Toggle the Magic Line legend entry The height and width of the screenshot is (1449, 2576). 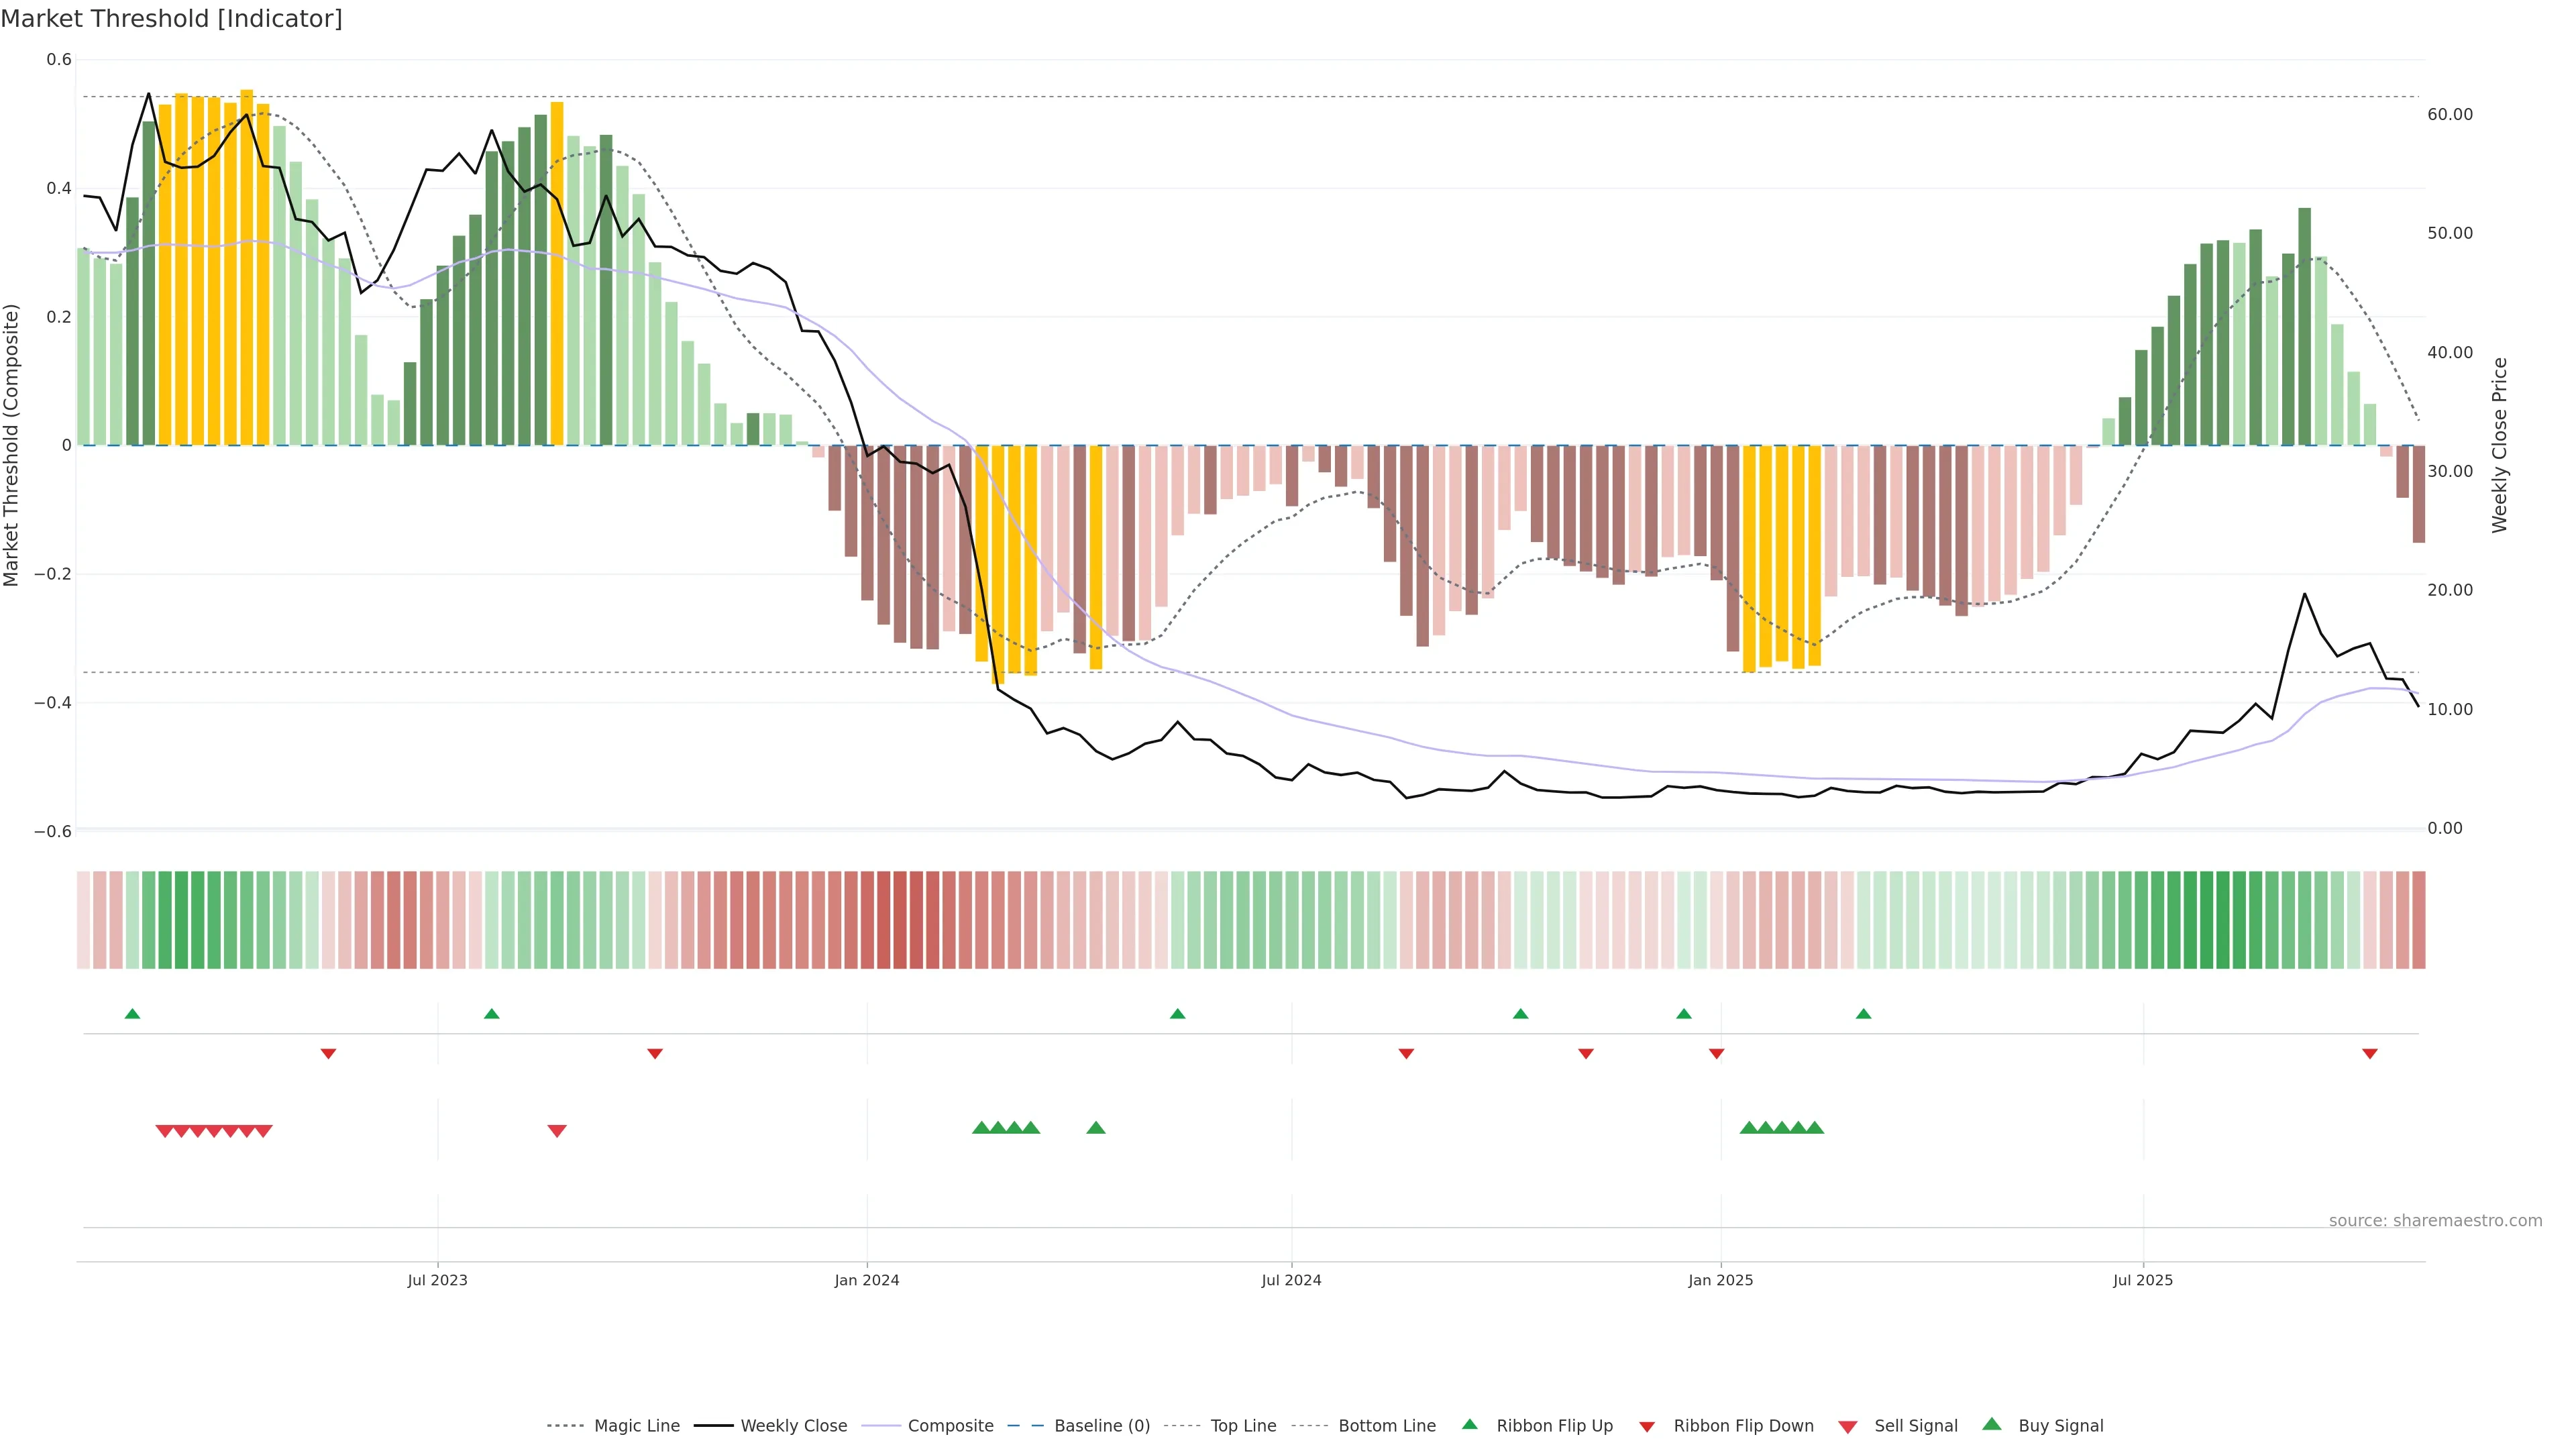pos(636,1426)
